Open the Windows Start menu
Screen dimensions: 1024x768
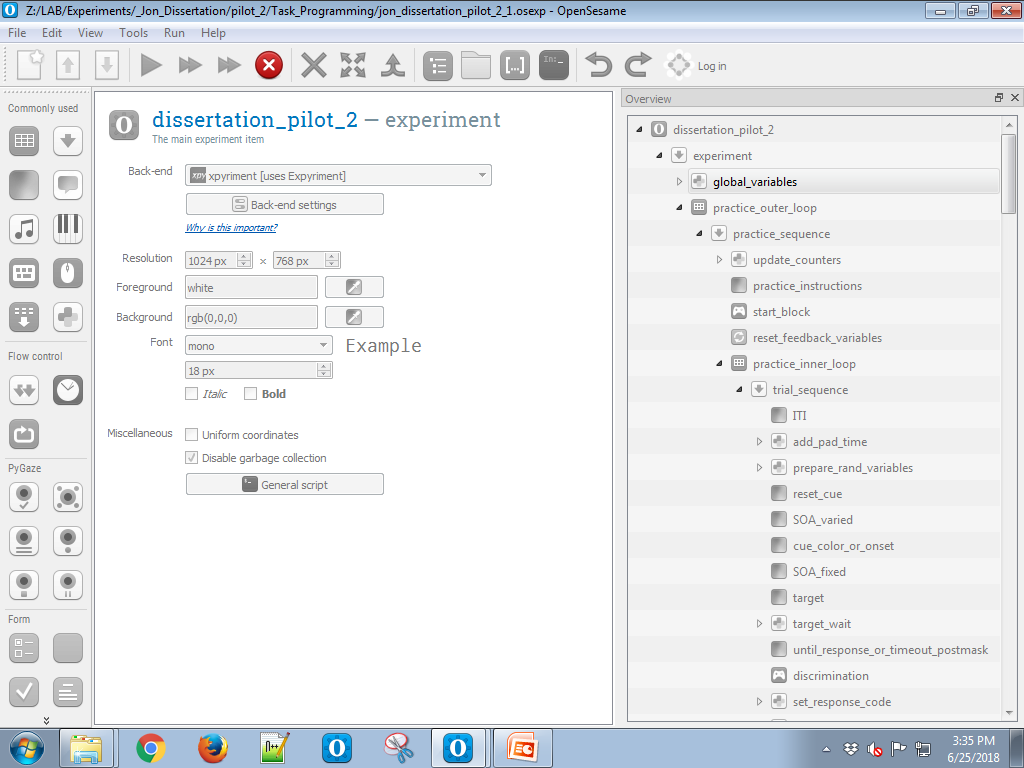click(x=27, y=748)
